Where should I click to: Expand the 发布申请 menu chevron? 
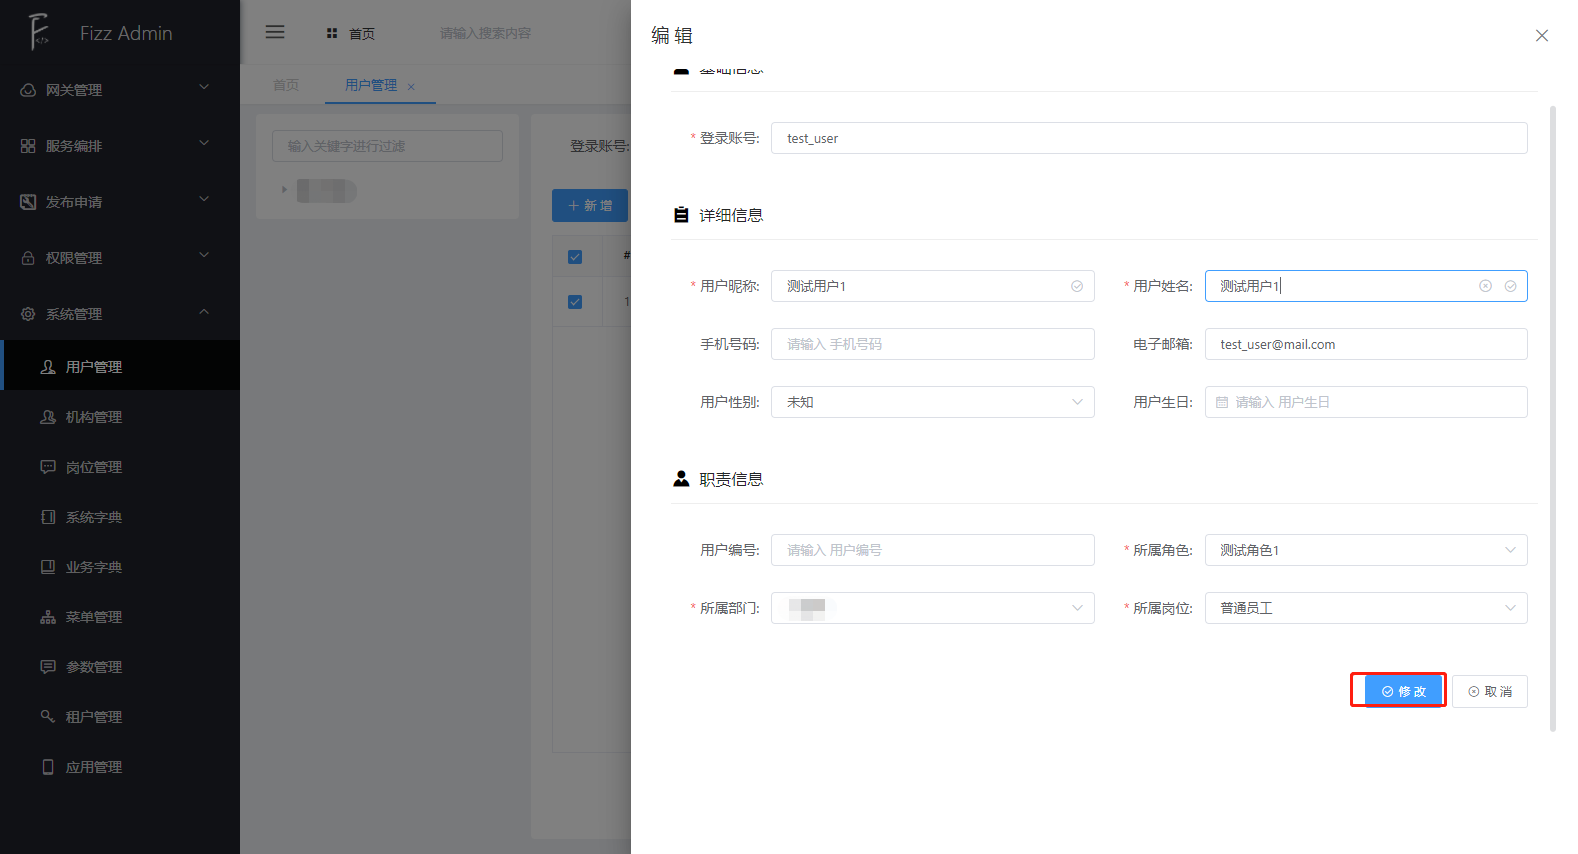point(204,199)
